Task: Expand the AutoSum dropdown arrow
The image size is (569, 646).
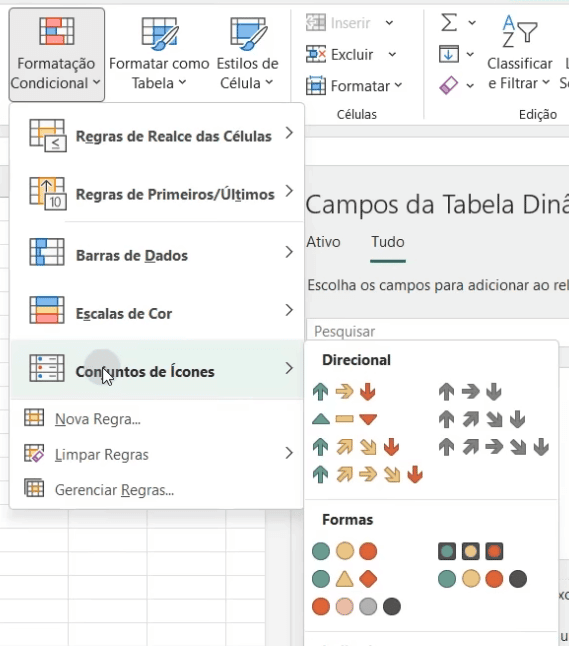Action: click(472, 22)
